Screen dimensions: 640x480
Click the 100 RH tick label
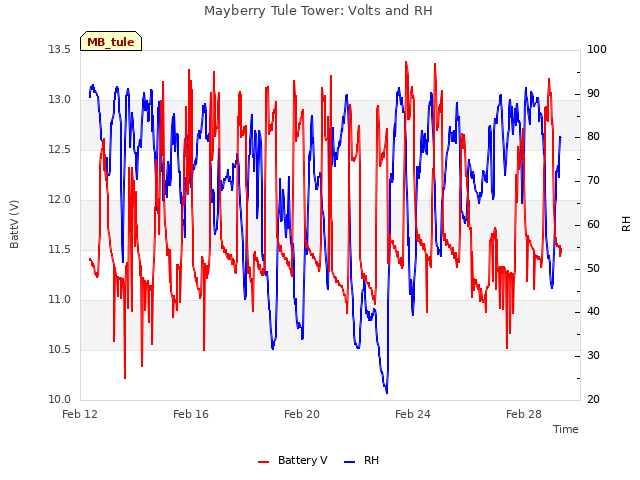point(596,49)
